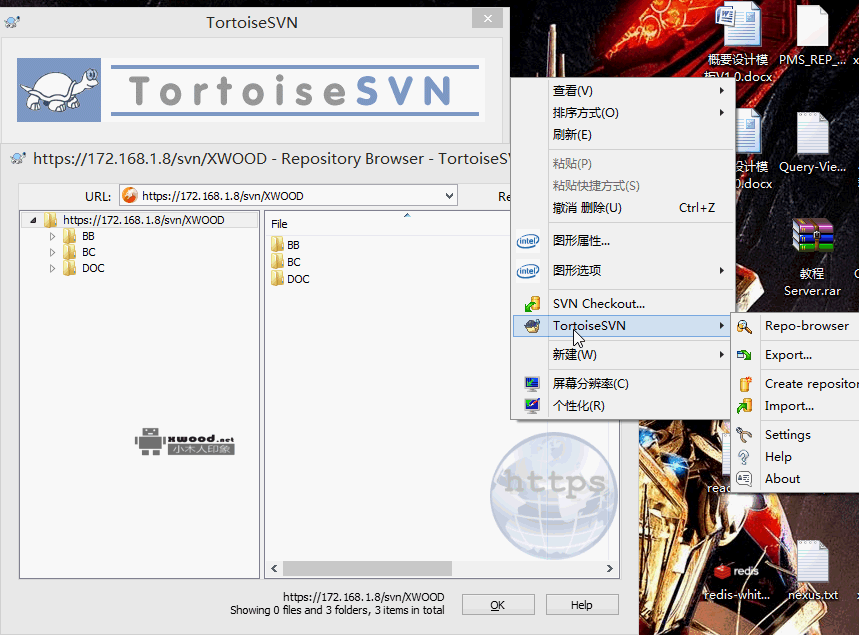Image resolution: width=859 pixels, height=635 pixels.
Task: Expand the BC node in the tree
Action: point(53,252)
